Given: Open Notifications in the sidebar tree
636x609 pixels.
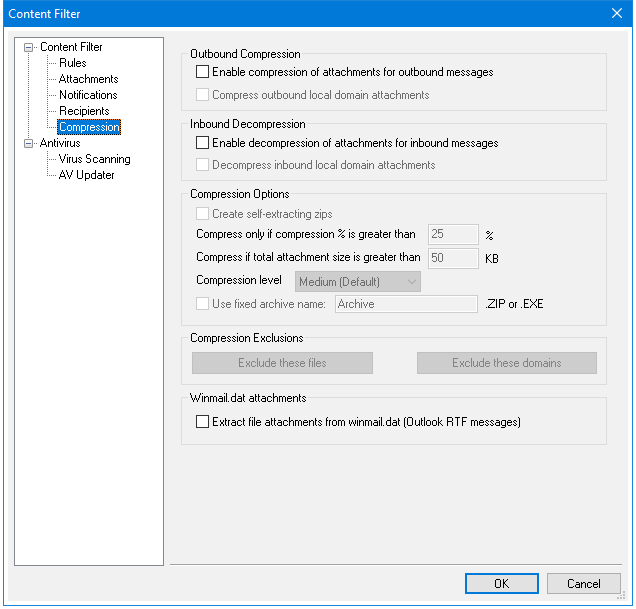Looking at the screenshot, I should pyautogui.click(x=88, y=95).
